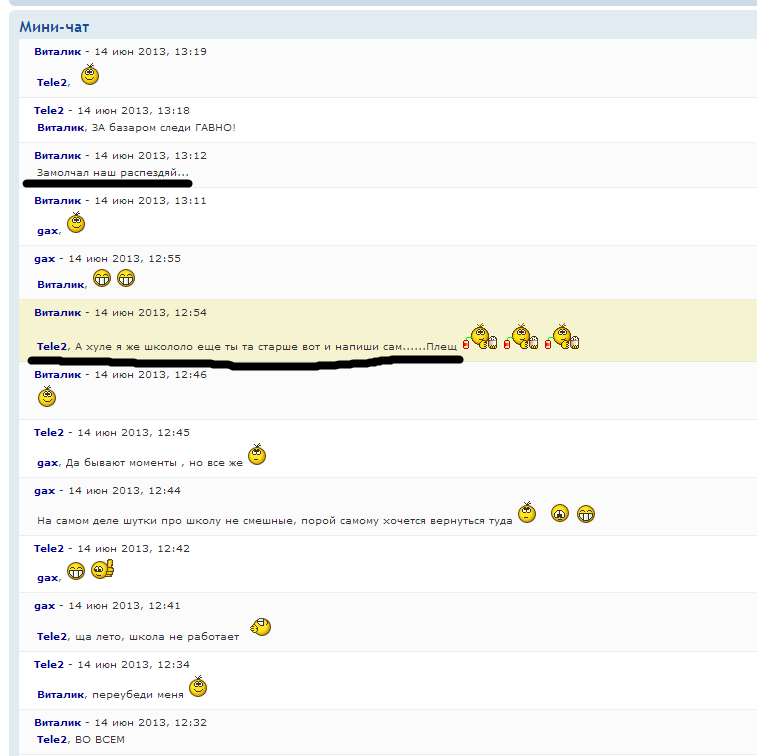Click the Tele2 mention before 'ВО ВСЕМ'

click(x=52, y=740)
